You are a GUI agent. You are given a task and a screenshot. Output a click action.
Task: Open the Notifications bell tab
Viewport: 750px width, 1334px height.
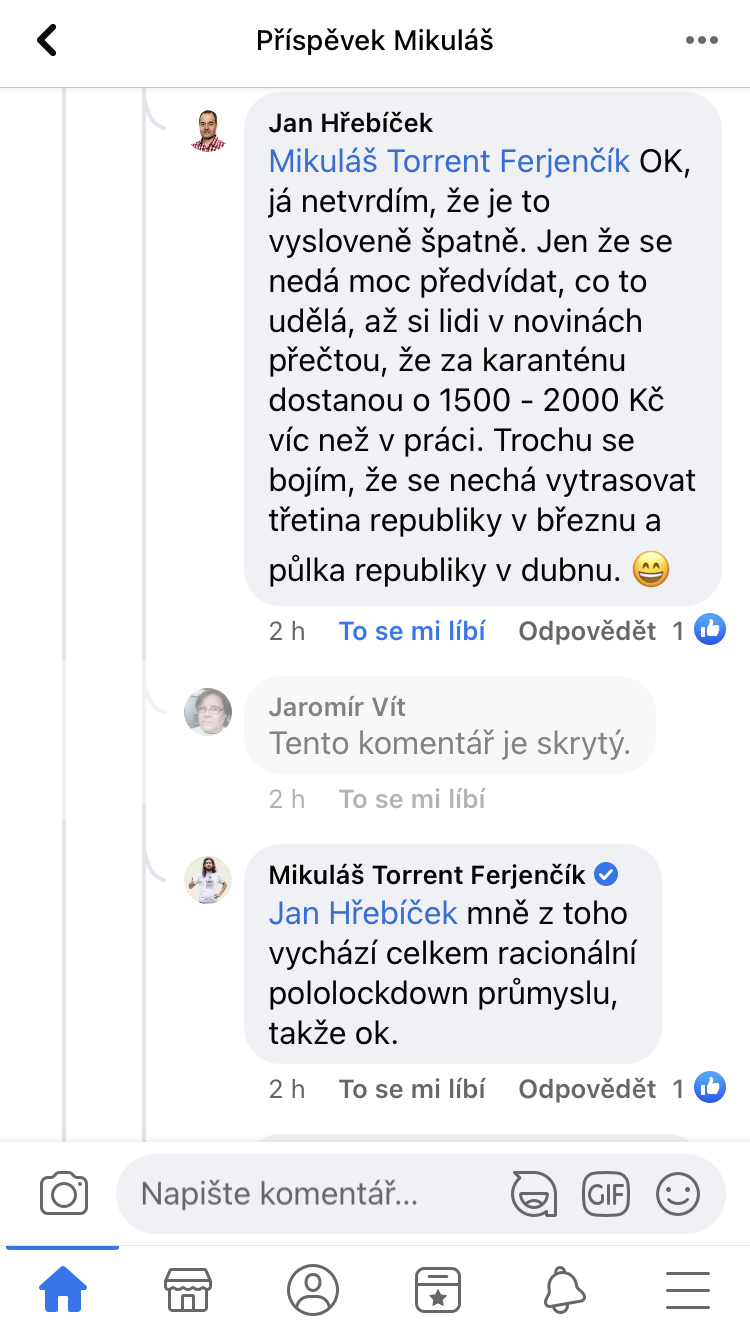click(564, 1290)
